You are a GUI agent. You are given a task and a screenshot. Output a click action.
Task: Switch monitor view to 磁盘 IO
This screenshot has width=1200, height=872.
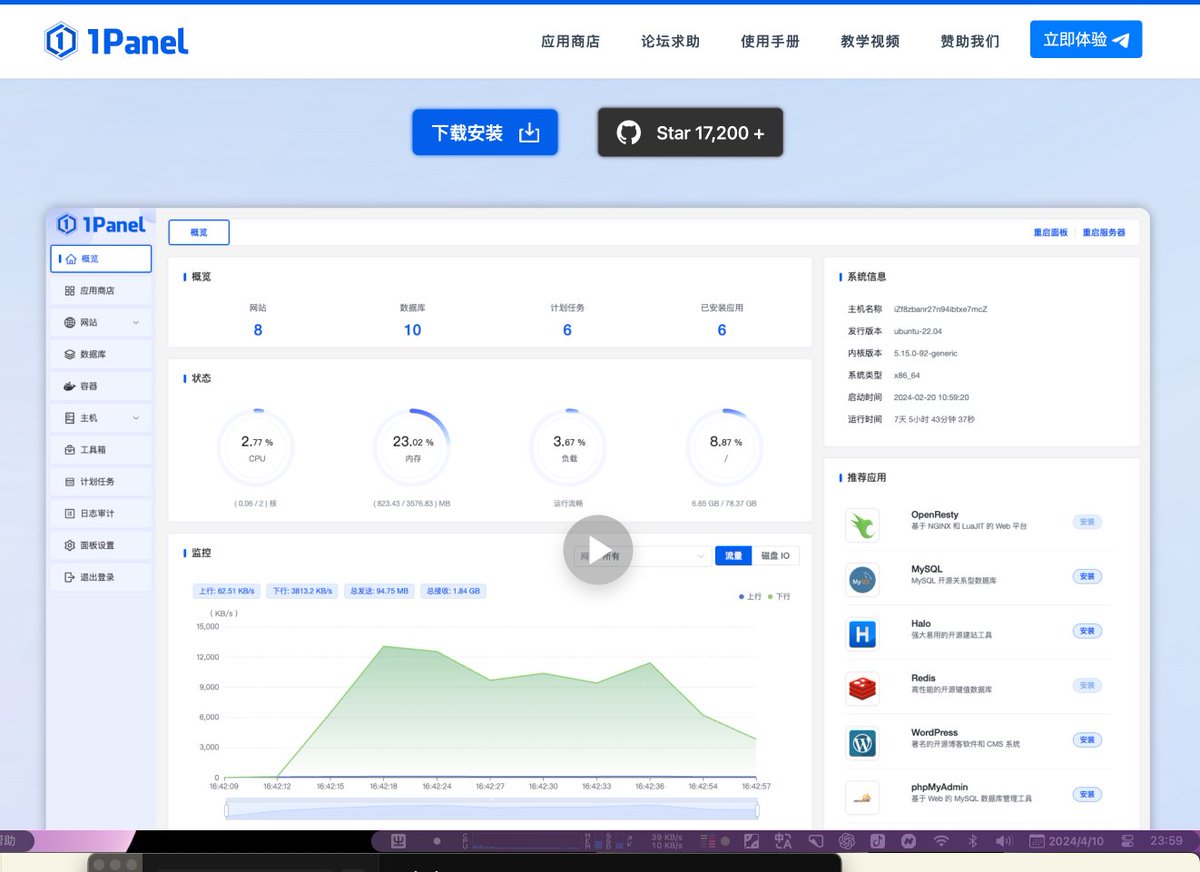(x=776, y=556)
